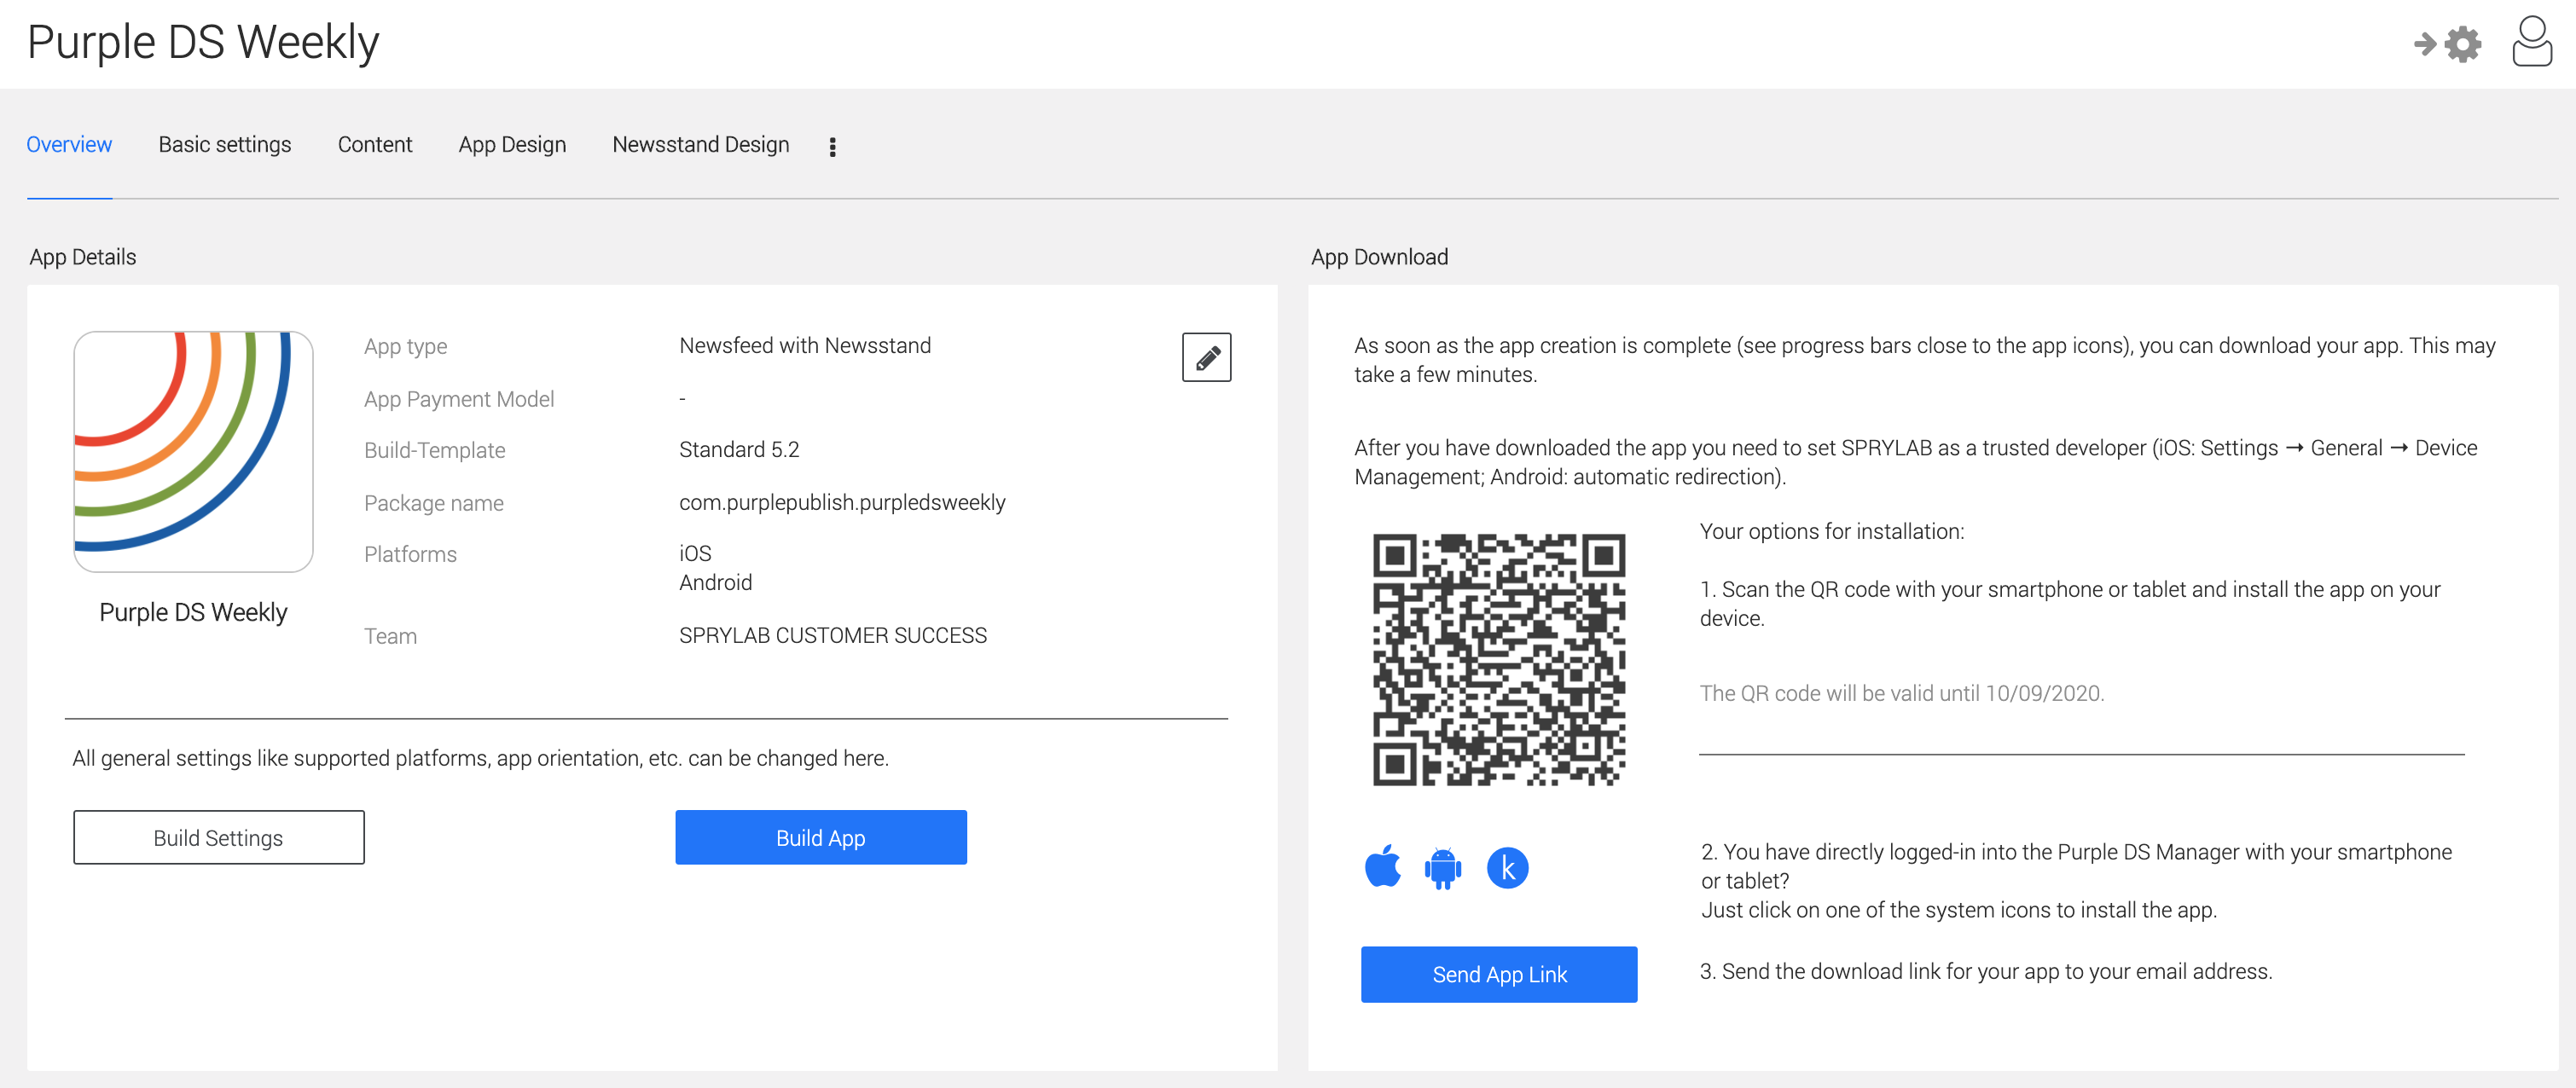Select the App Design tab

pos(512,145)
